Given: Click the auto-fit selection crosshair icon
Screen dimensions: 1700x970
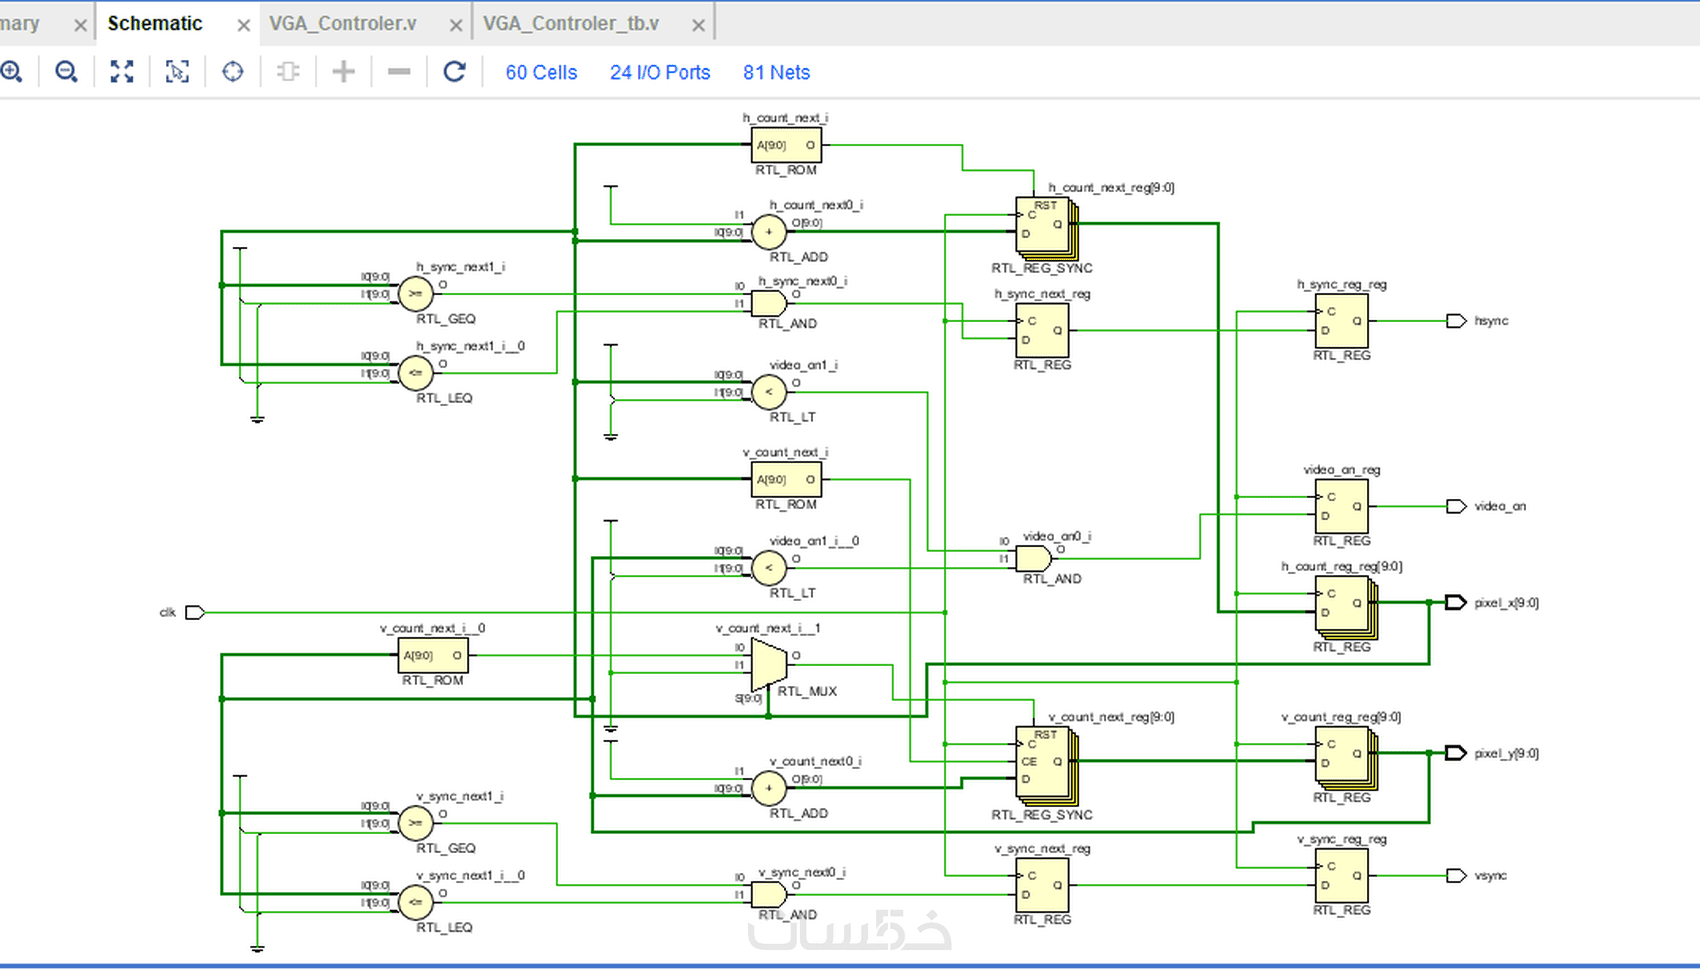Looking at the screenshot, I should pos(233,72).
